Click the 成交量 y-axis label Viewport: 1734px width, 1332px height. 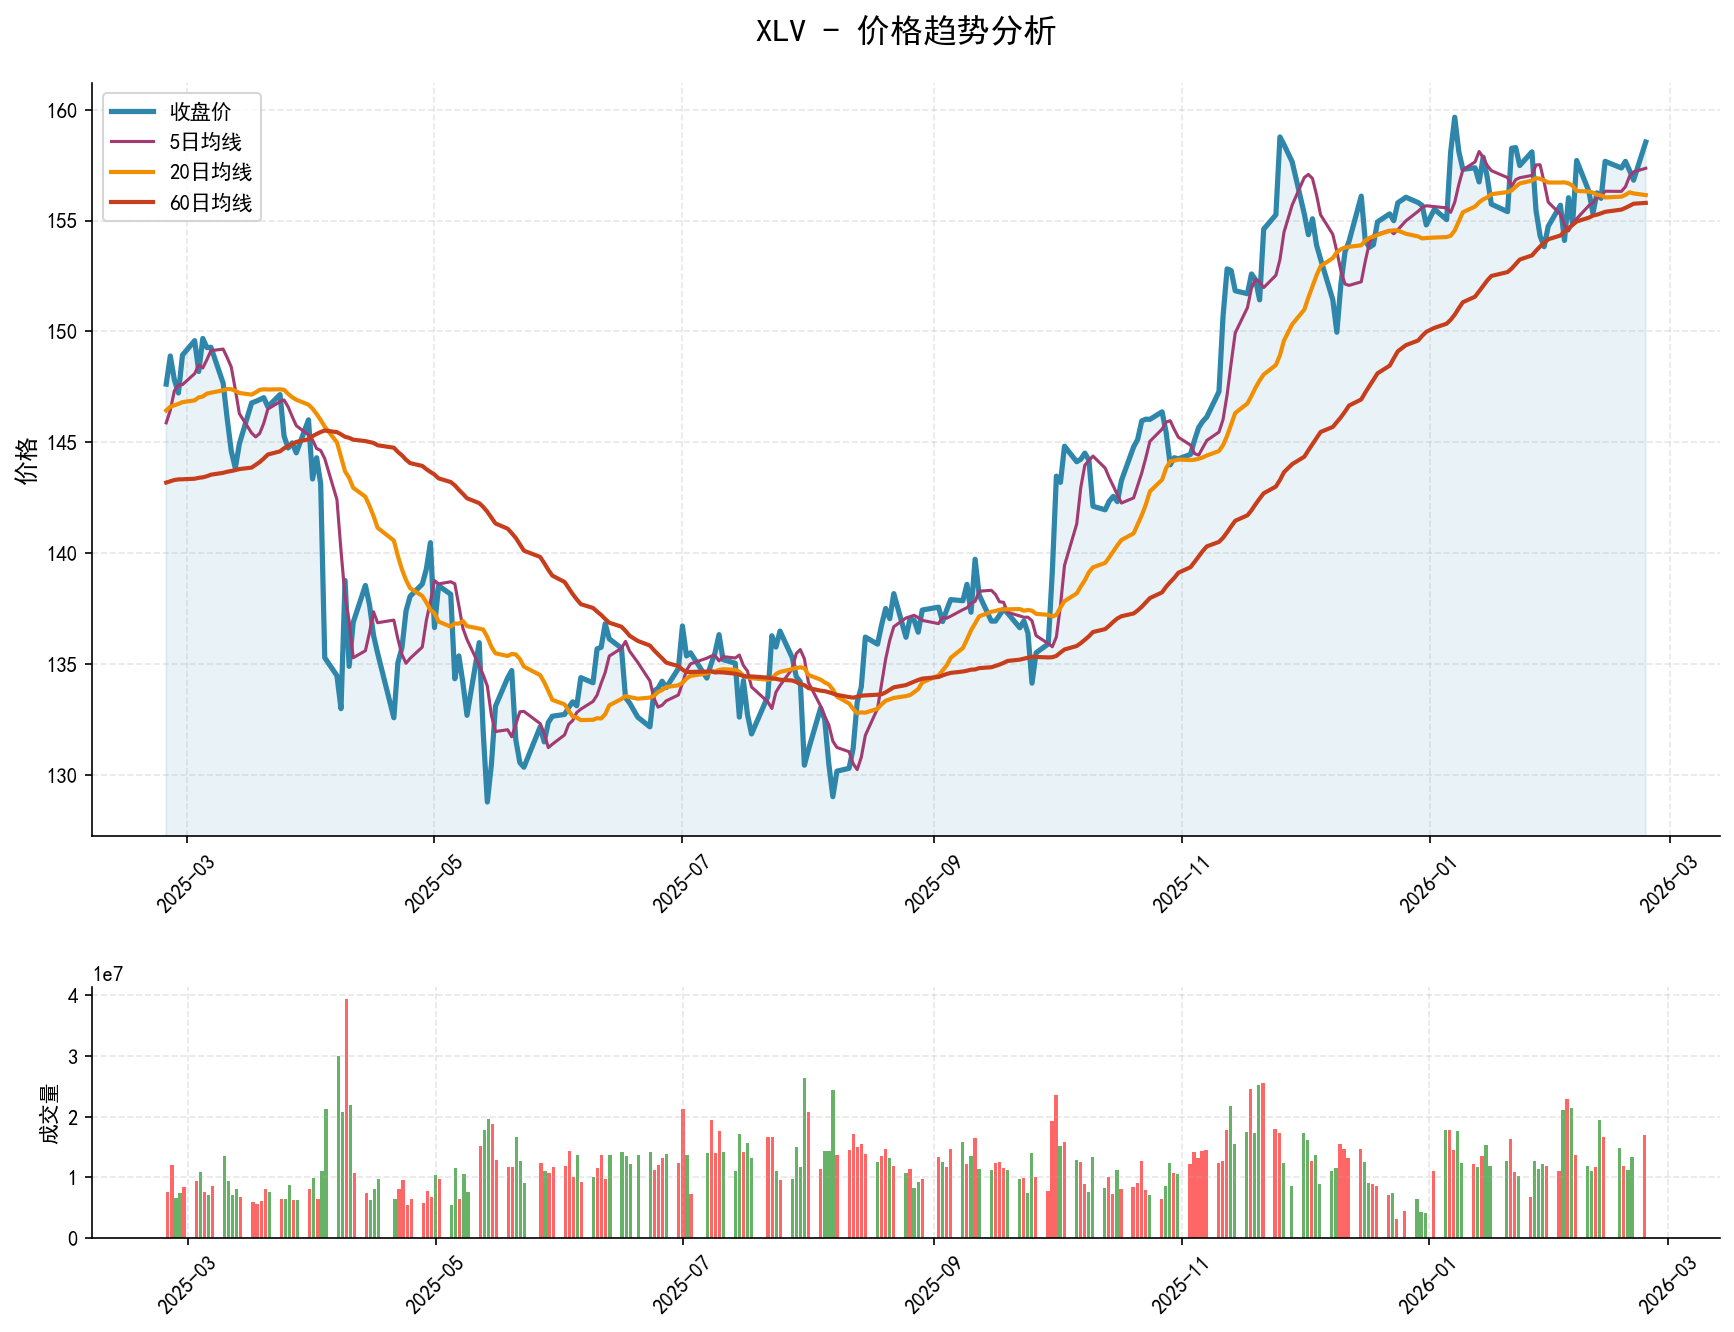48,1113
